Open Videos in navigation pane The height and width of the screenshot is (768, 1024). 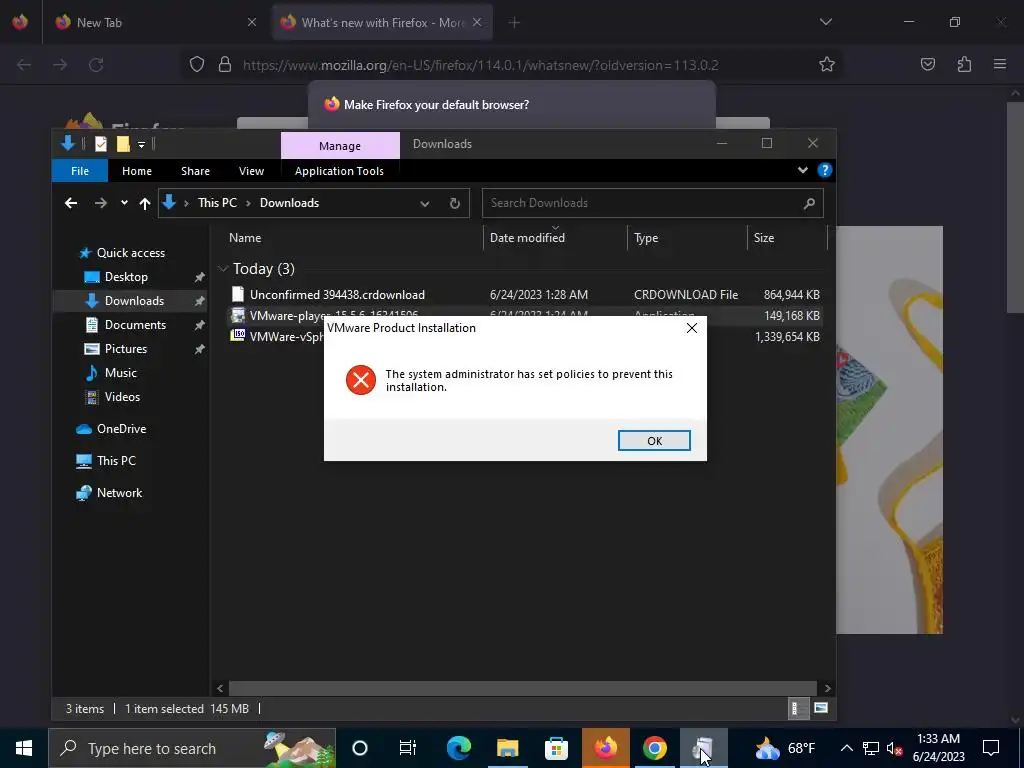pos(122,397)
